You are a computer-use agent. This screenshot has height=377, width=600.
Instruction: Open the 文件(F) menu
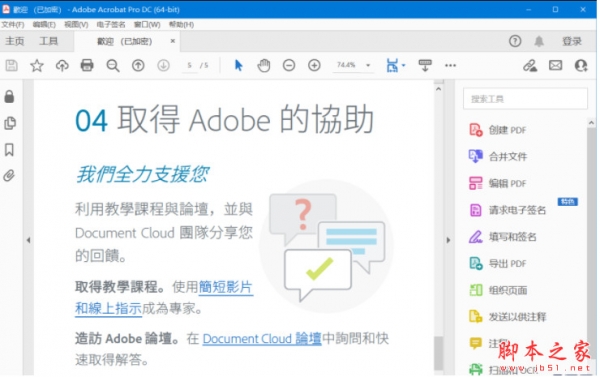13,24
